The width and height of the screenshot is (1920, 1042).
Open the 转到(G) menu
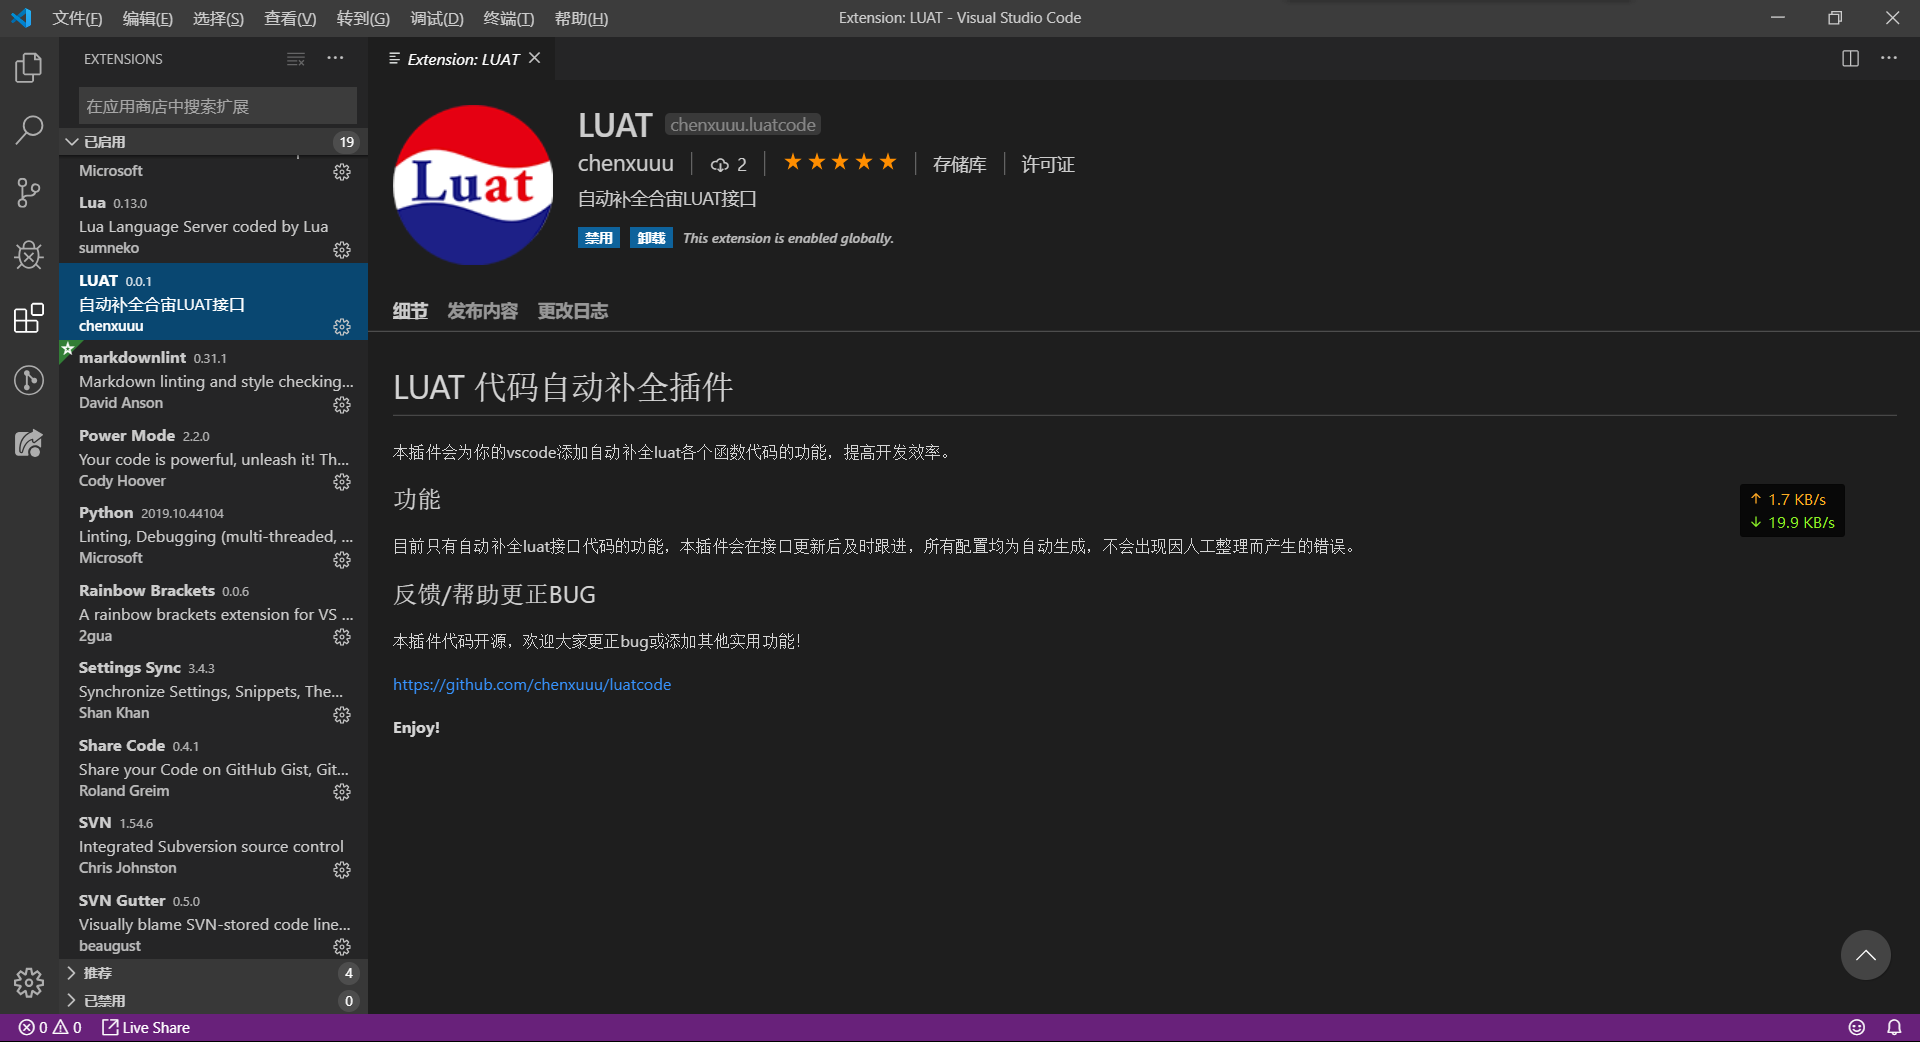pyautogui.click(x=363, y=18)
